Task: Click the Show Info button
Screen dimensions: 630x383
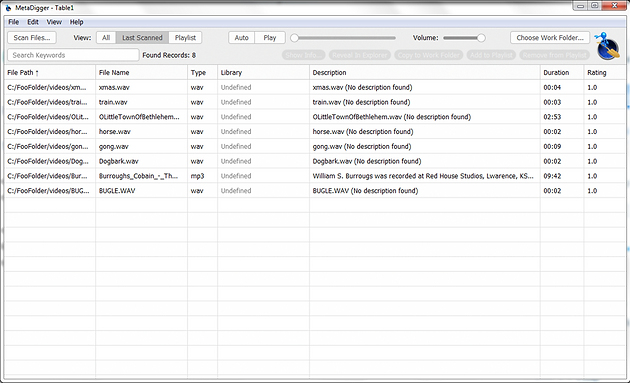Action: [x=303, y=55]
